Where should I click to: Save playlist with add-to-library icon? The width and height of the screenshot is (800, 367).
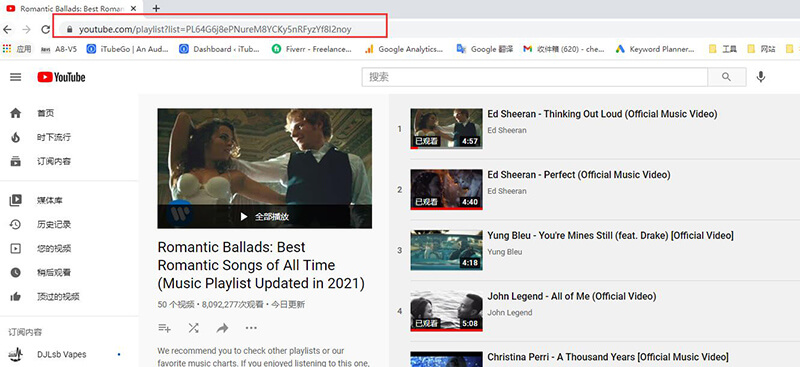pos(164,328)
